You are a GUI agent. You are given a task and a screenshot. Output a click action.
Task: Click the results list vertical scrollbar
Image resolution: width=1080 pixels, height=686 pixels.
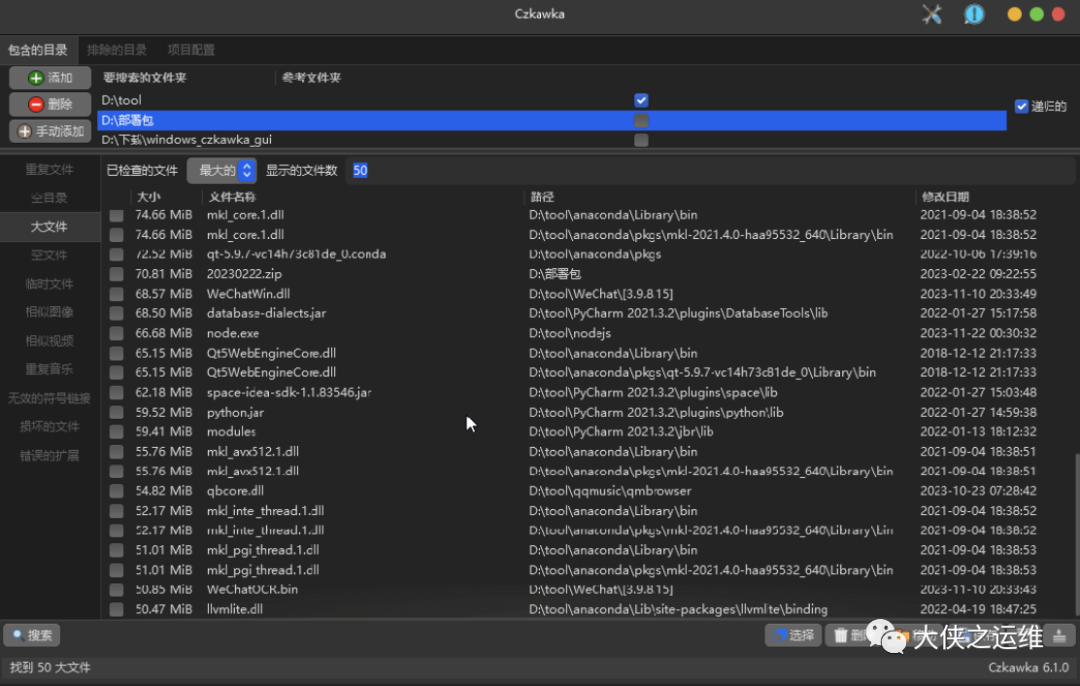click(1076, 534)
